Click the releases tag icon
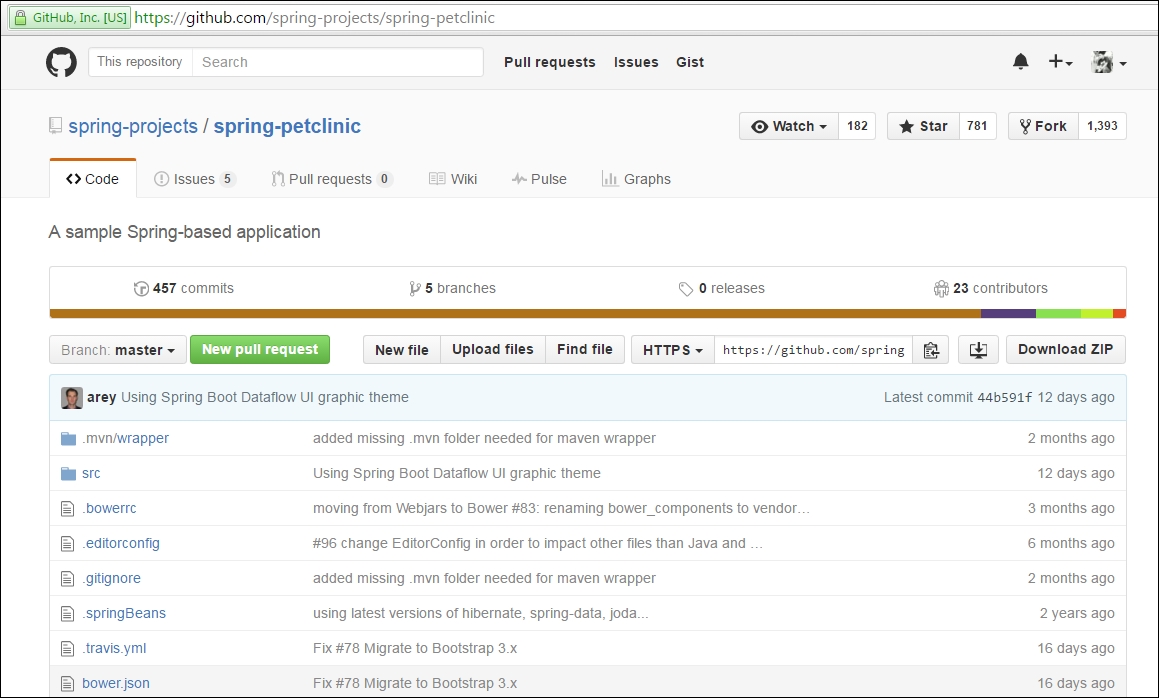Screen dimensions: 1159x698 686,288
